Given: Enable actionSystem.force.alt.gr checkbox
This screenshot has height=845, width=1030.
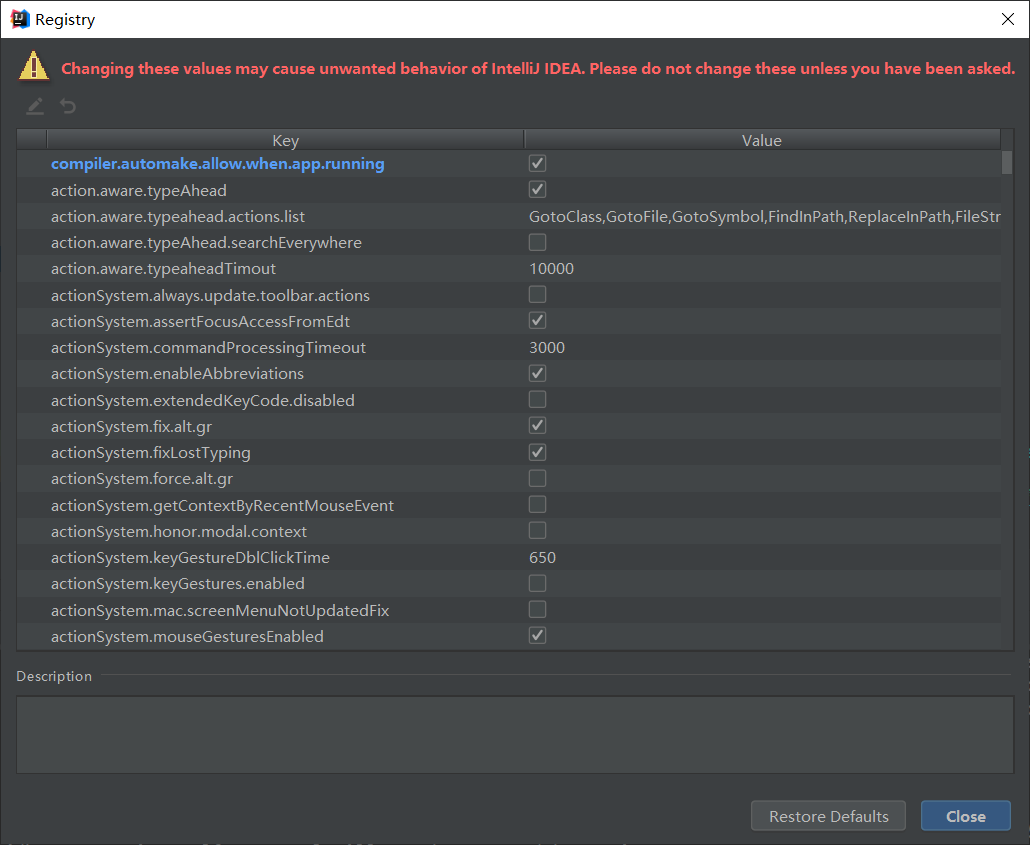Looking at the screenshot, I should point(537,478).
